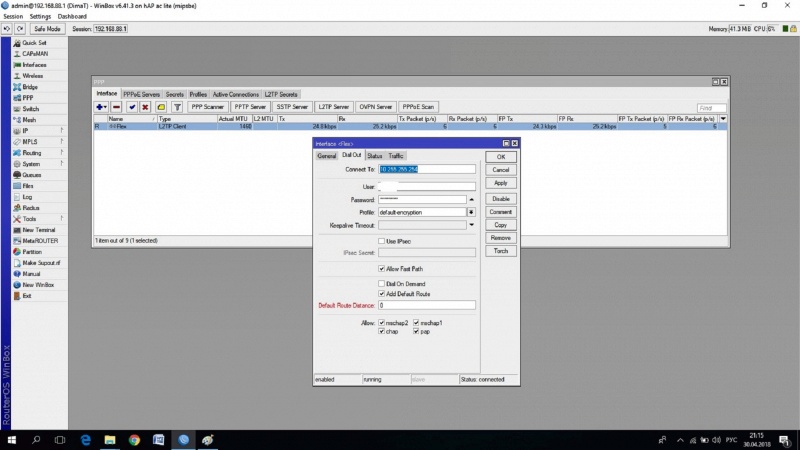This screenshot has height=450, width=800.
Task: Open the Profile dropdown list
Action: click(471, 212)
